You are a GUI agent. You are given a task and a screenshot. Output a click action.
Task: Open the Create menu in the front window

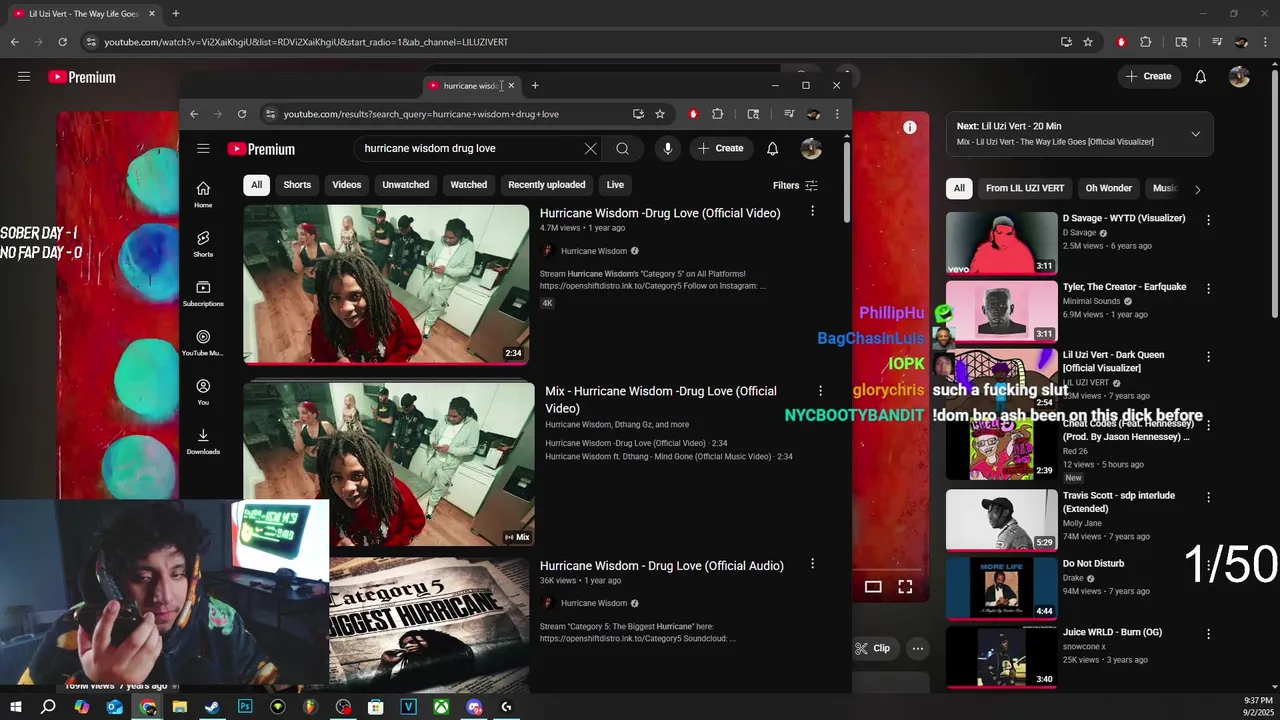tap(721, 148)
